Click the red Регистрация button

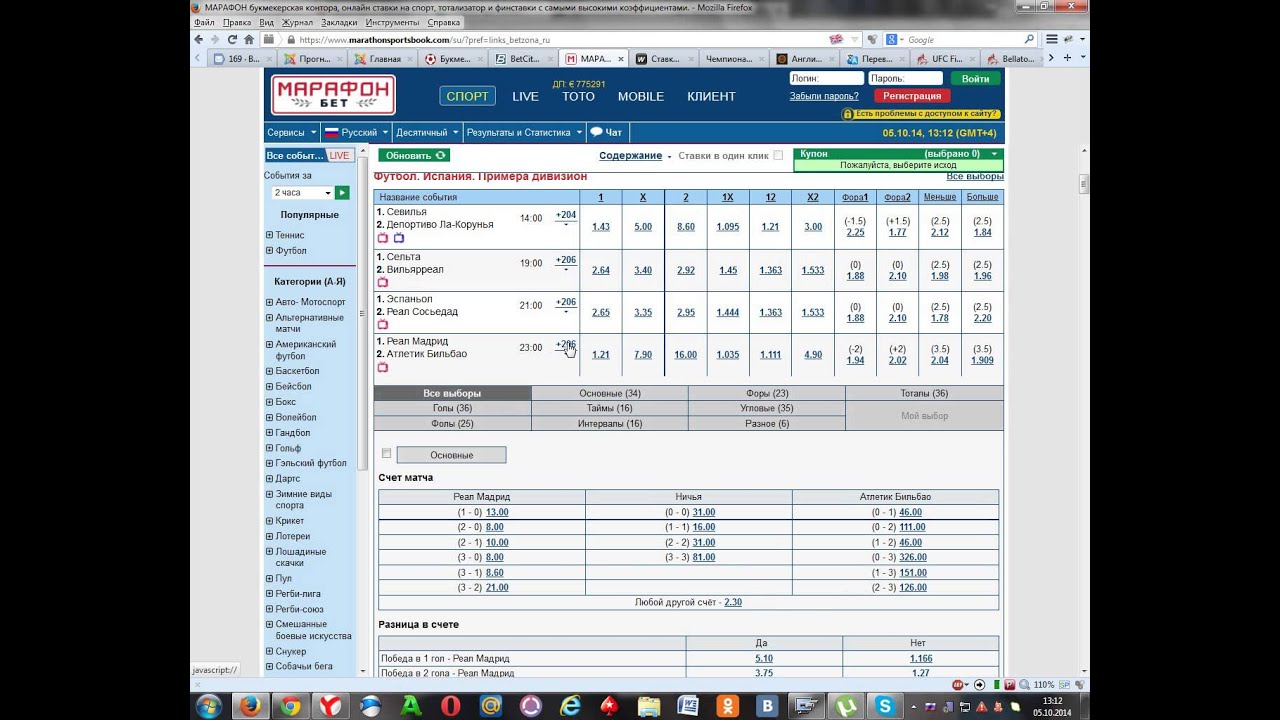912,96
